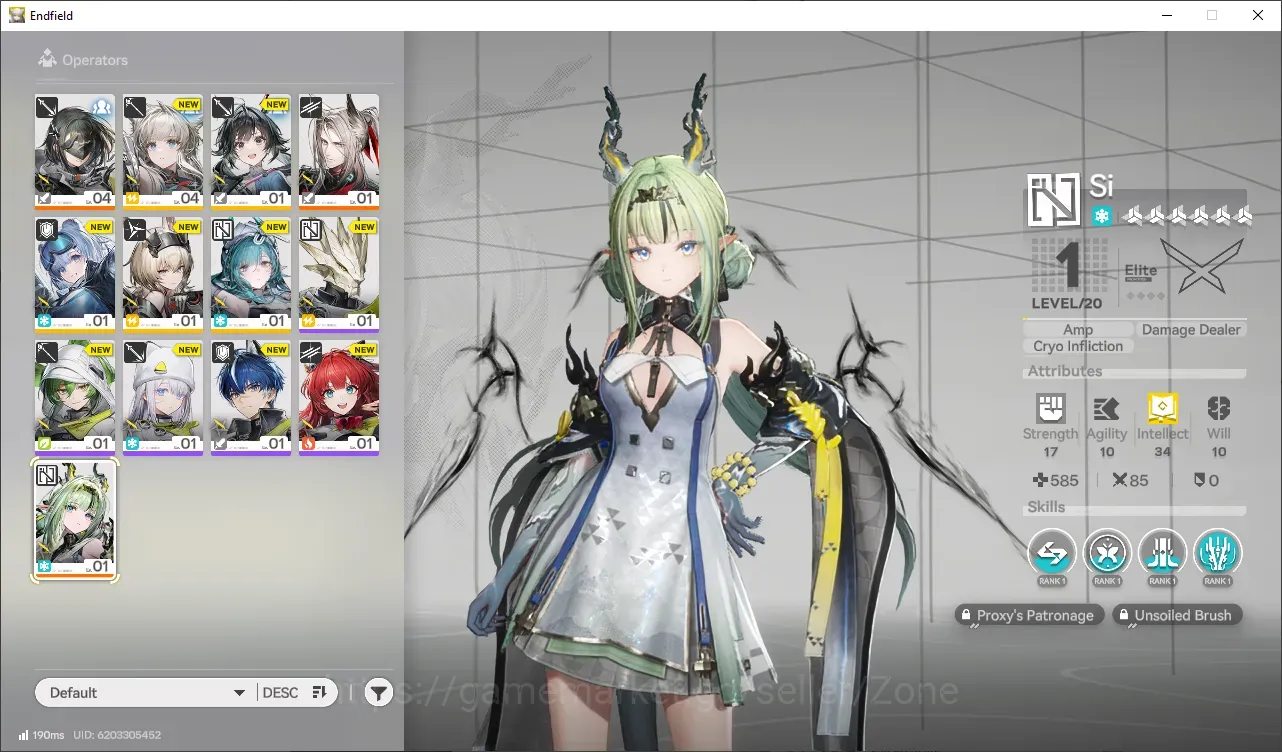The image size is (1282, 752).
Task: Click the crossed-swords attack icon beside 85
Action: tap(1119, 481)
